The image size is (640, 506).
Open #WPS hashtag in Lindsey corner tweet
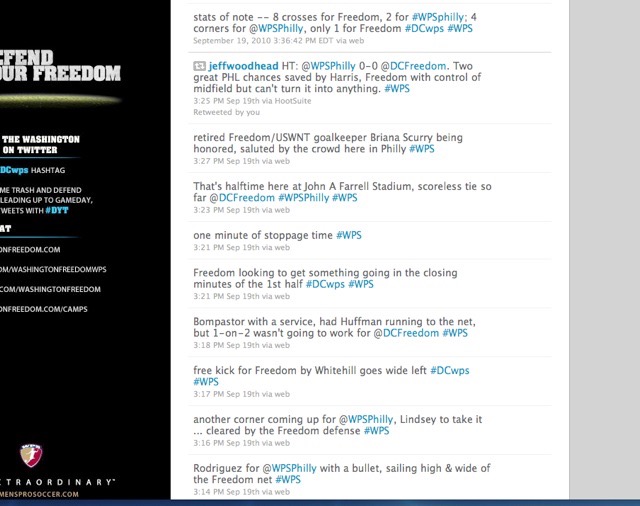click(376, 431)
